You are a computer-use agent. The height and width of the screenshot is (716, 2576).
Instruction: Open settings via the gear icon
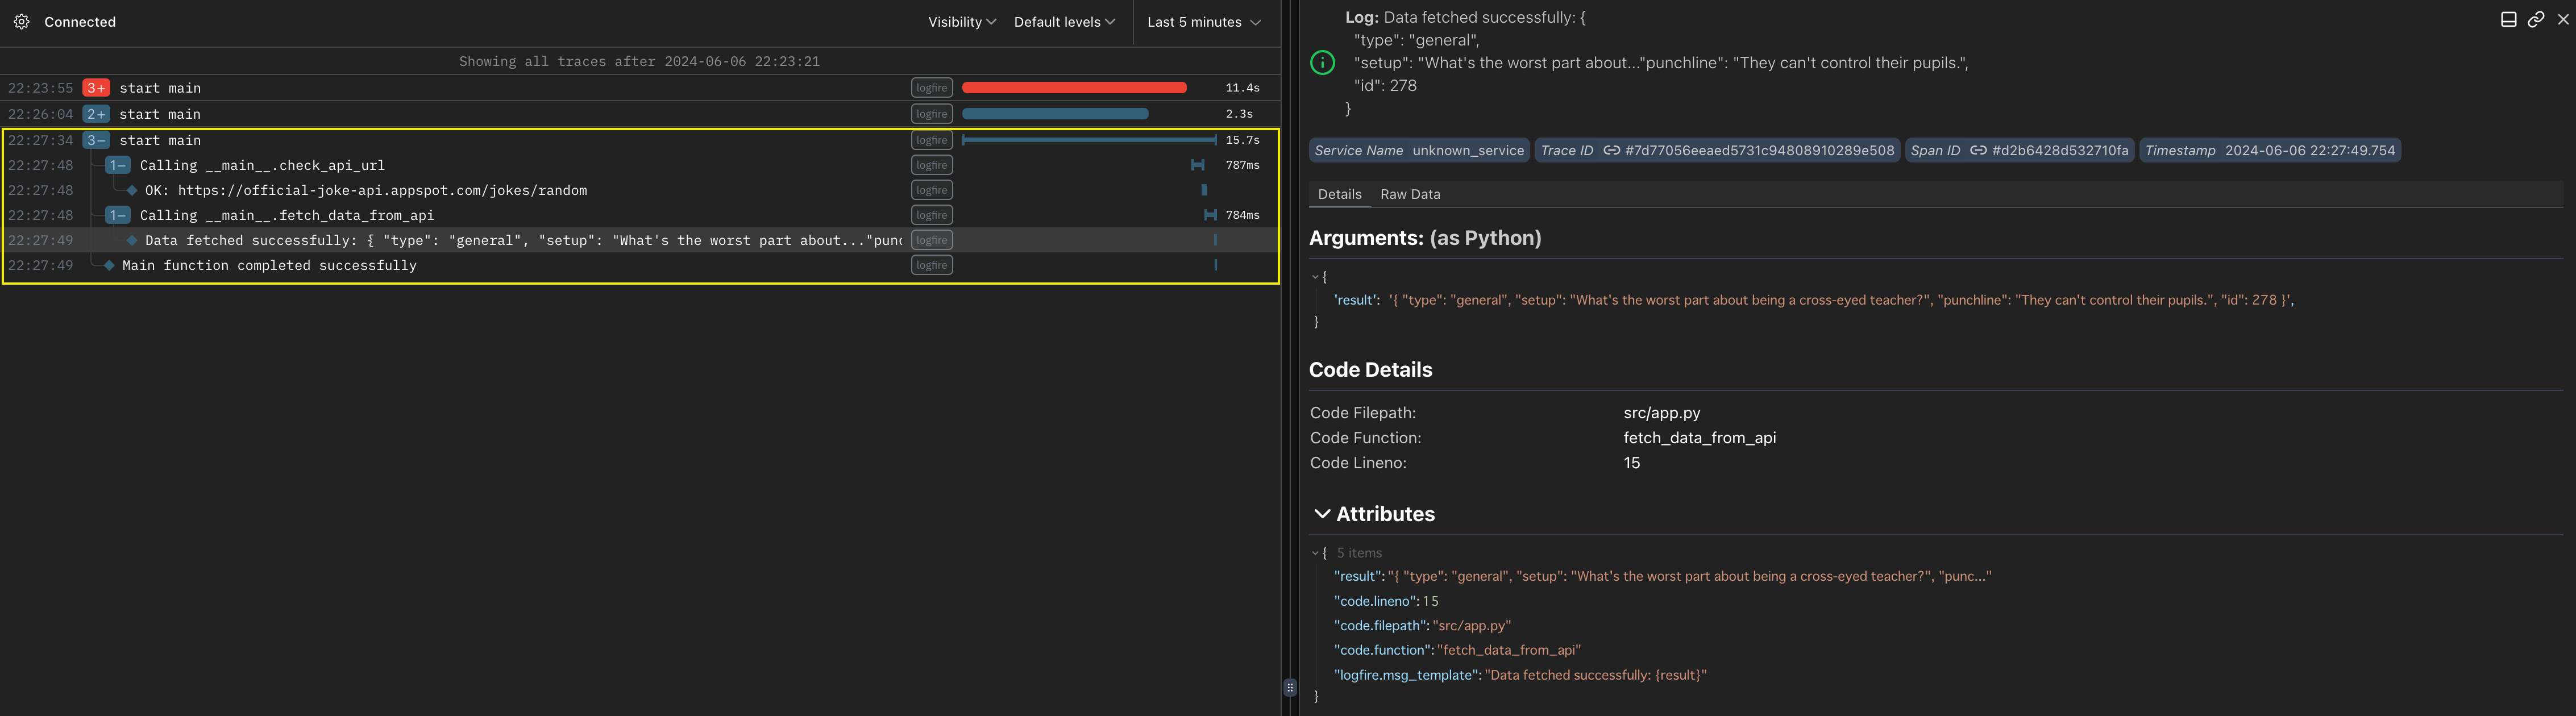tap(21, 22)
